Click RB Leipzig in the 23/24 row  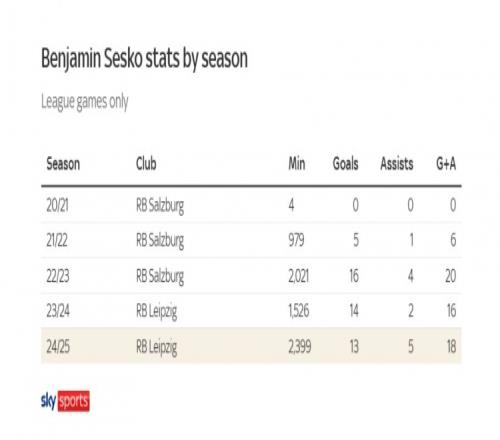[x=156, y=312]
